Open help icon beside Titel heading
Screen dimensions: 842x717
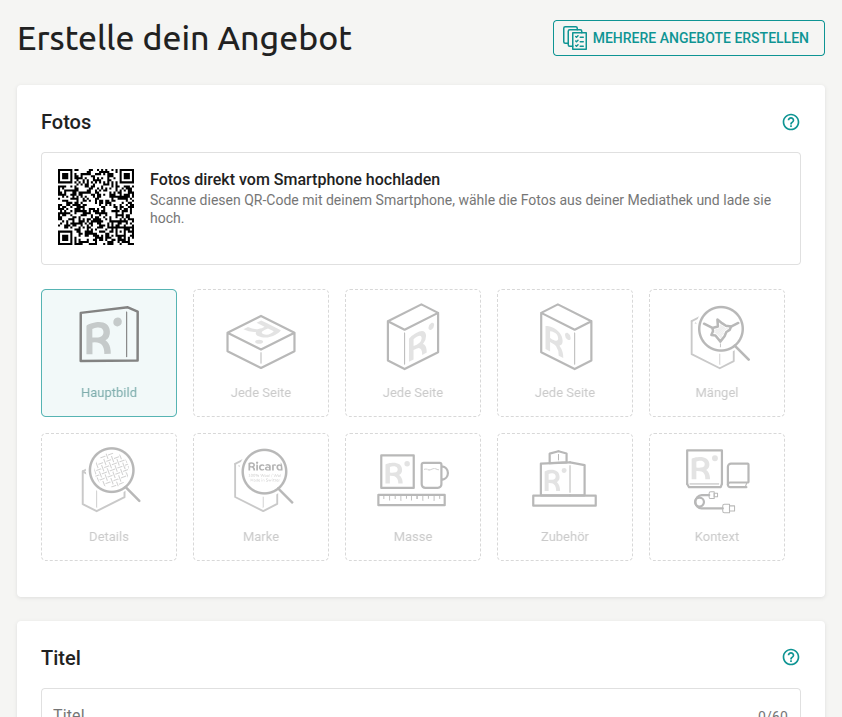[790, 657]
